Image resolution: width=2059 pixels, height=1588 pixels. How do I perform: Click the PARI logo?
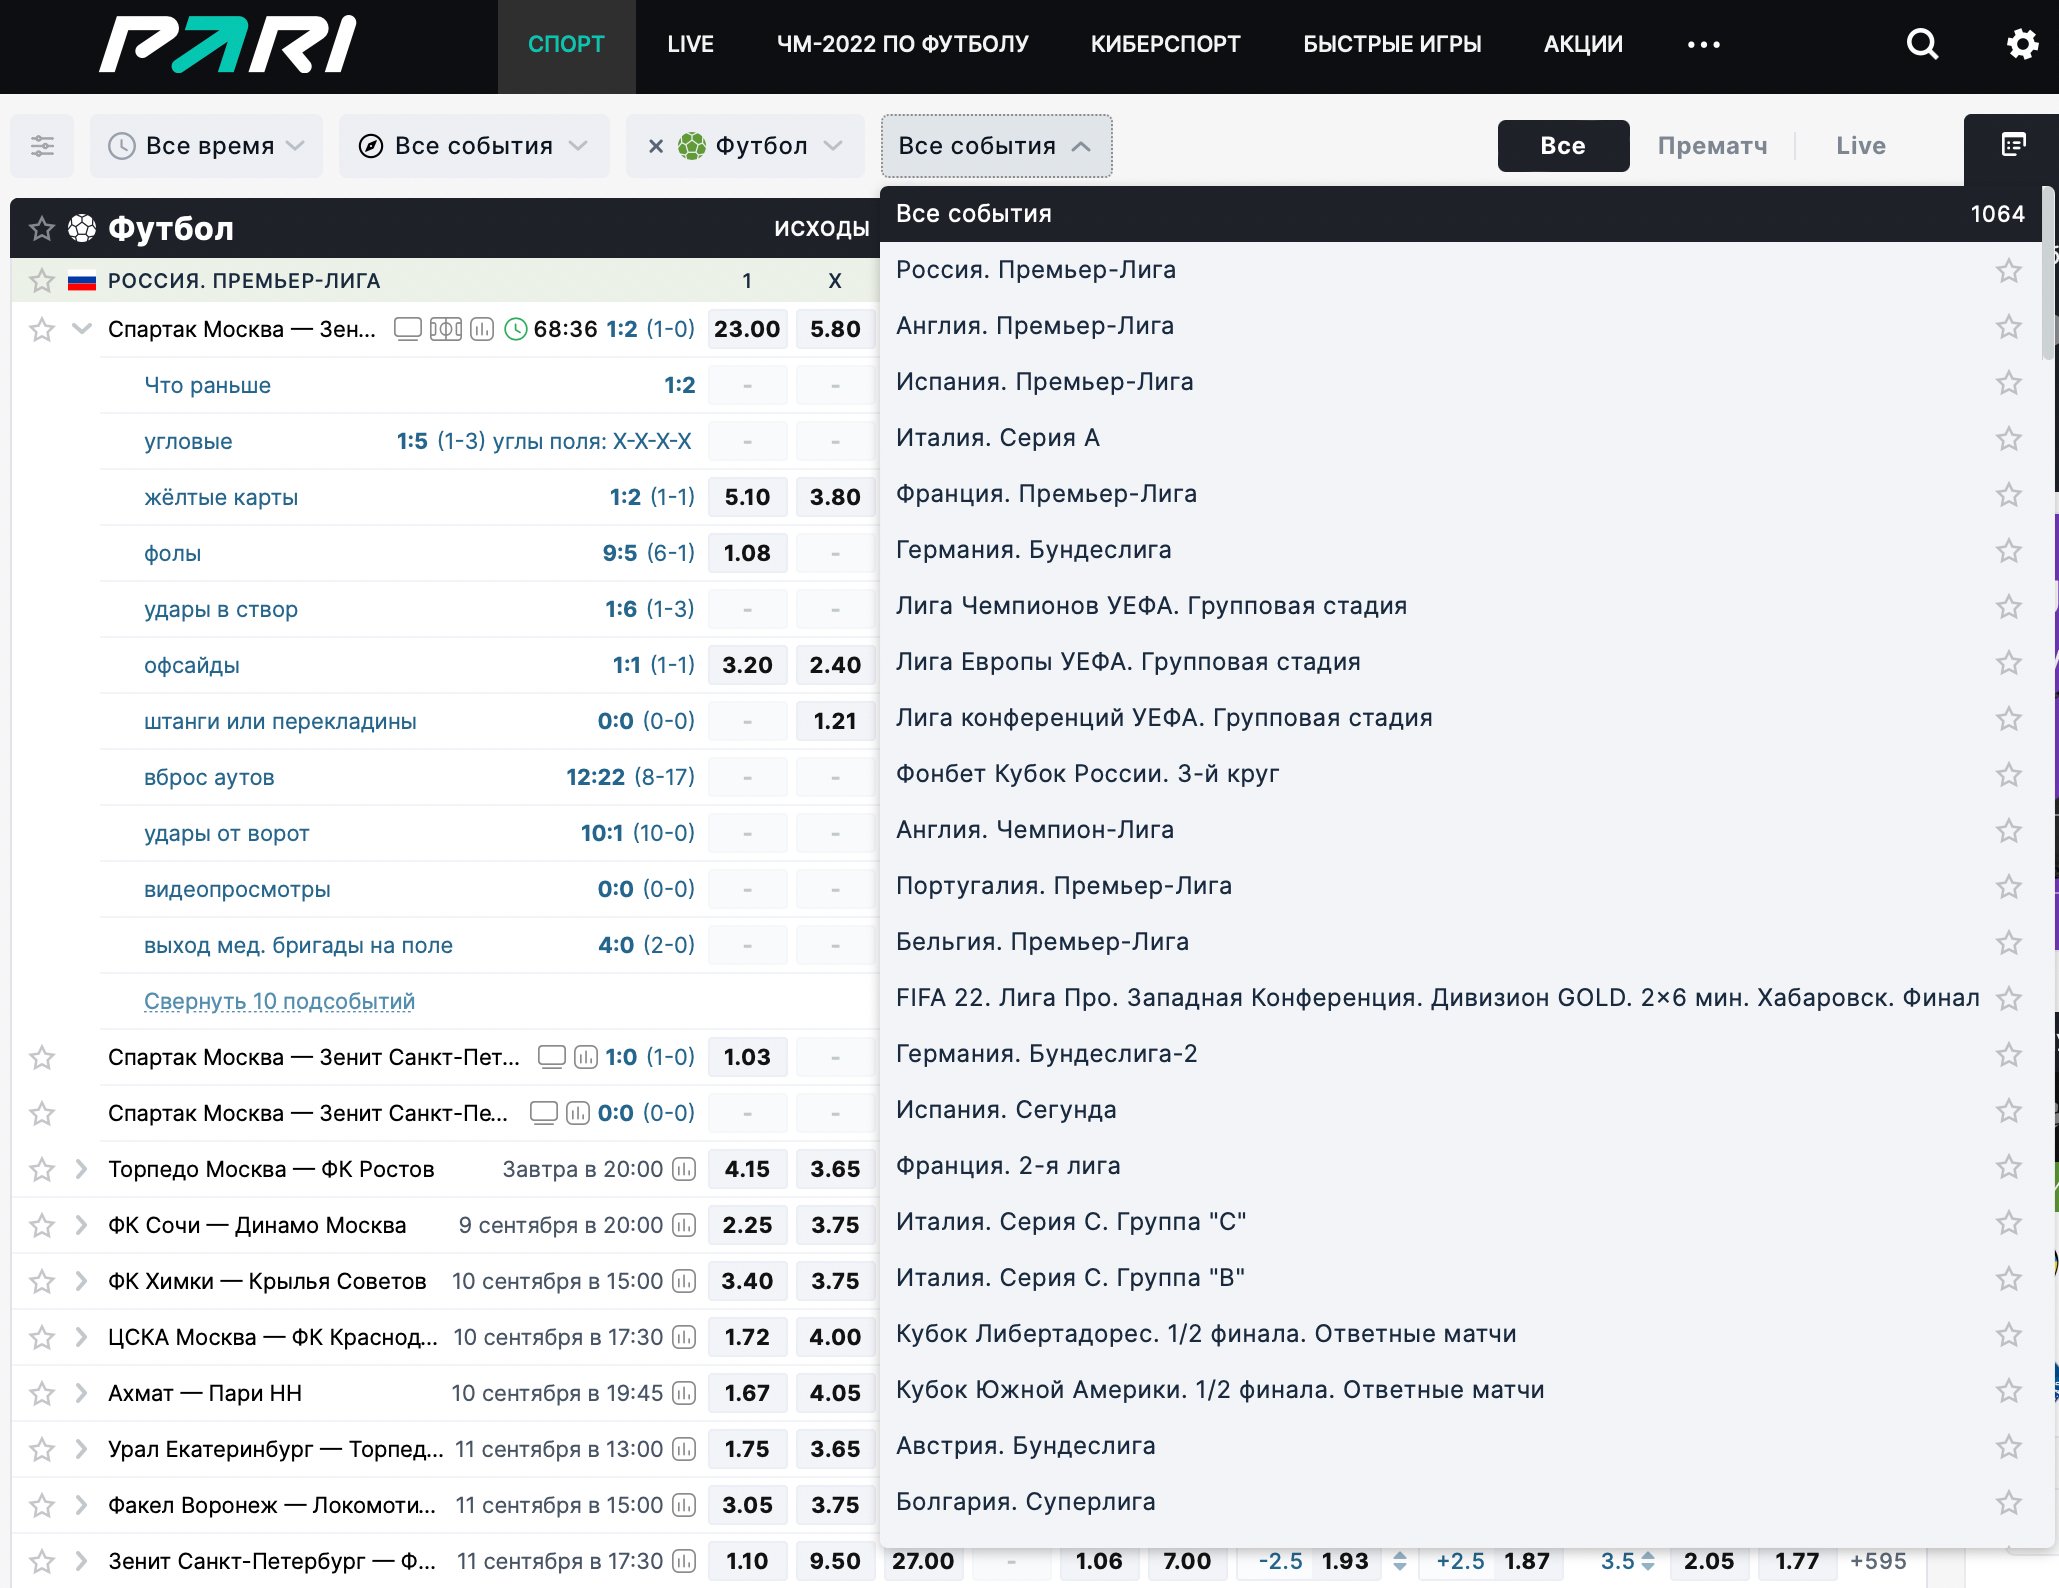(228, 45)
